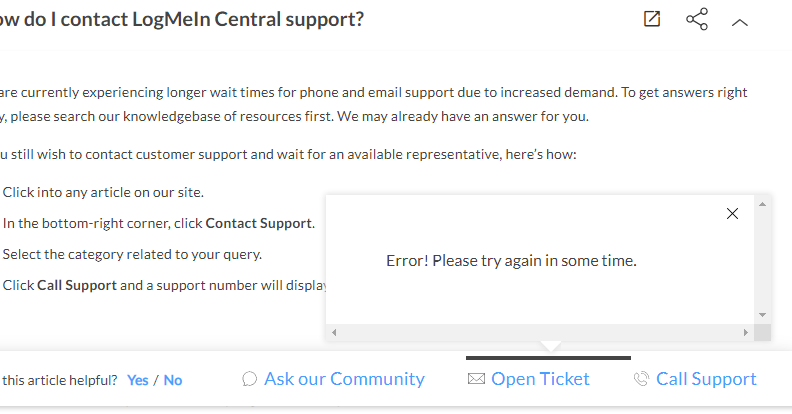792x414 pixels.
Task: Click the popup's scroll down arrow
Action: pos(762,314)
